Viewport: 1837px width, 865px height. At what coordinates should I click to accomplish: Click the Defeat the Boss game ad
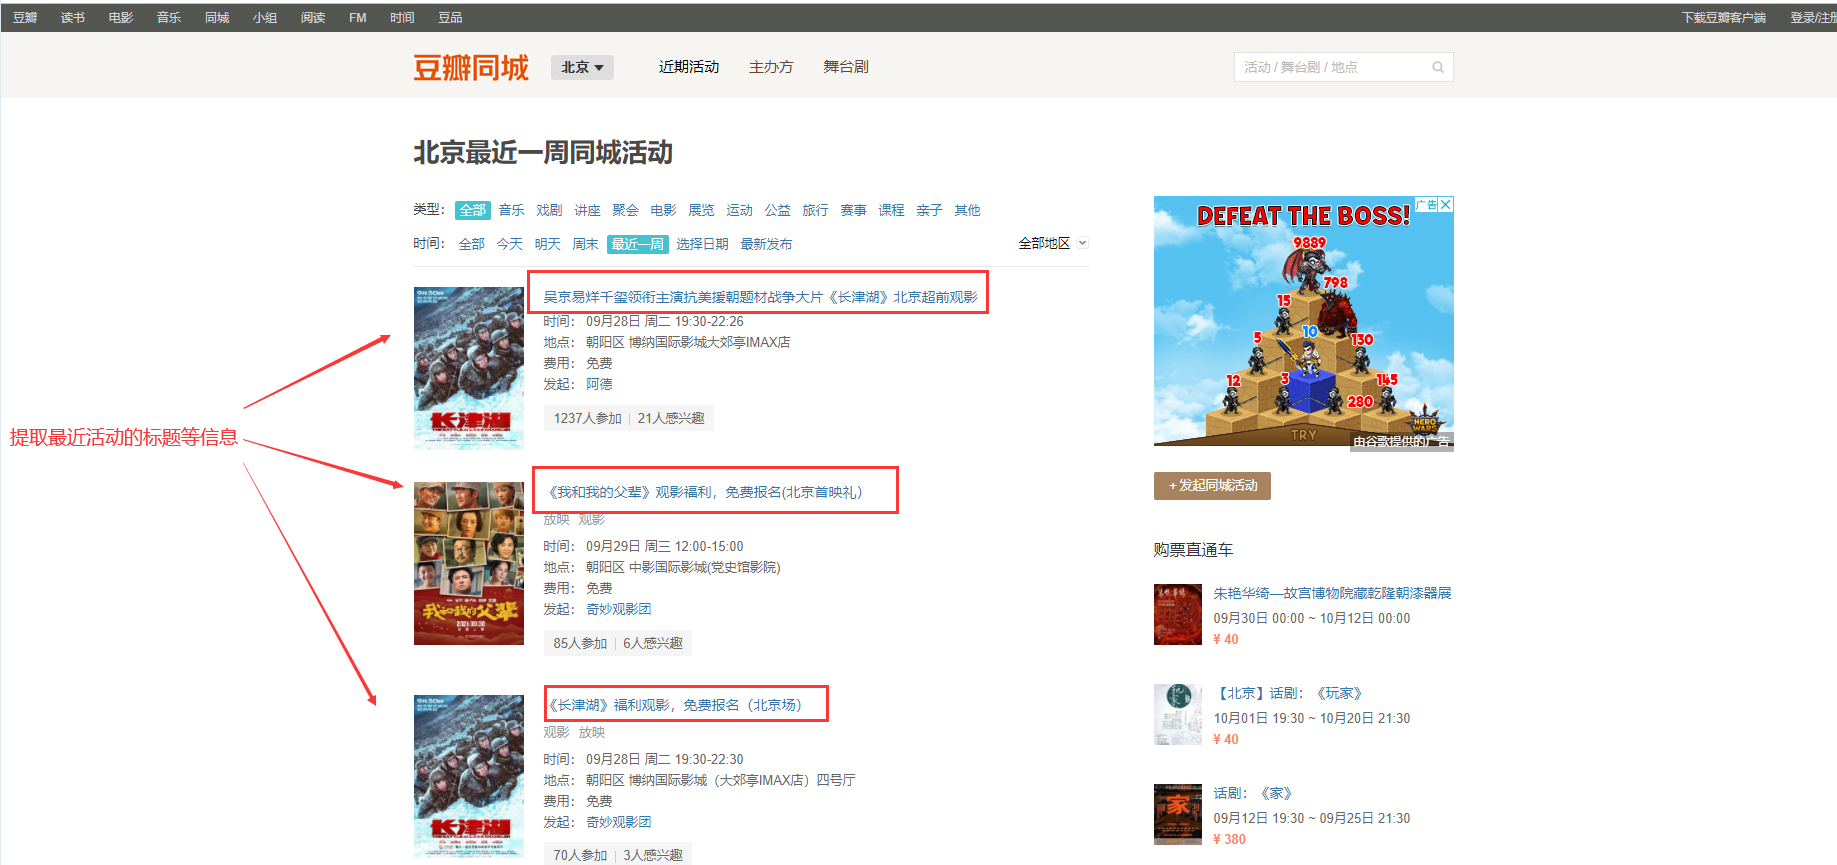point(1303,322)
